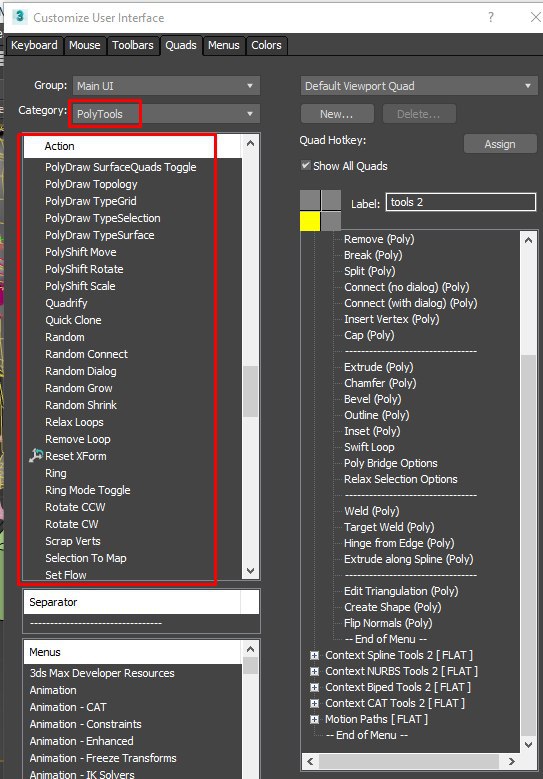Select the dashed separator line item
The image size is (543, 779).
[95, 623]
